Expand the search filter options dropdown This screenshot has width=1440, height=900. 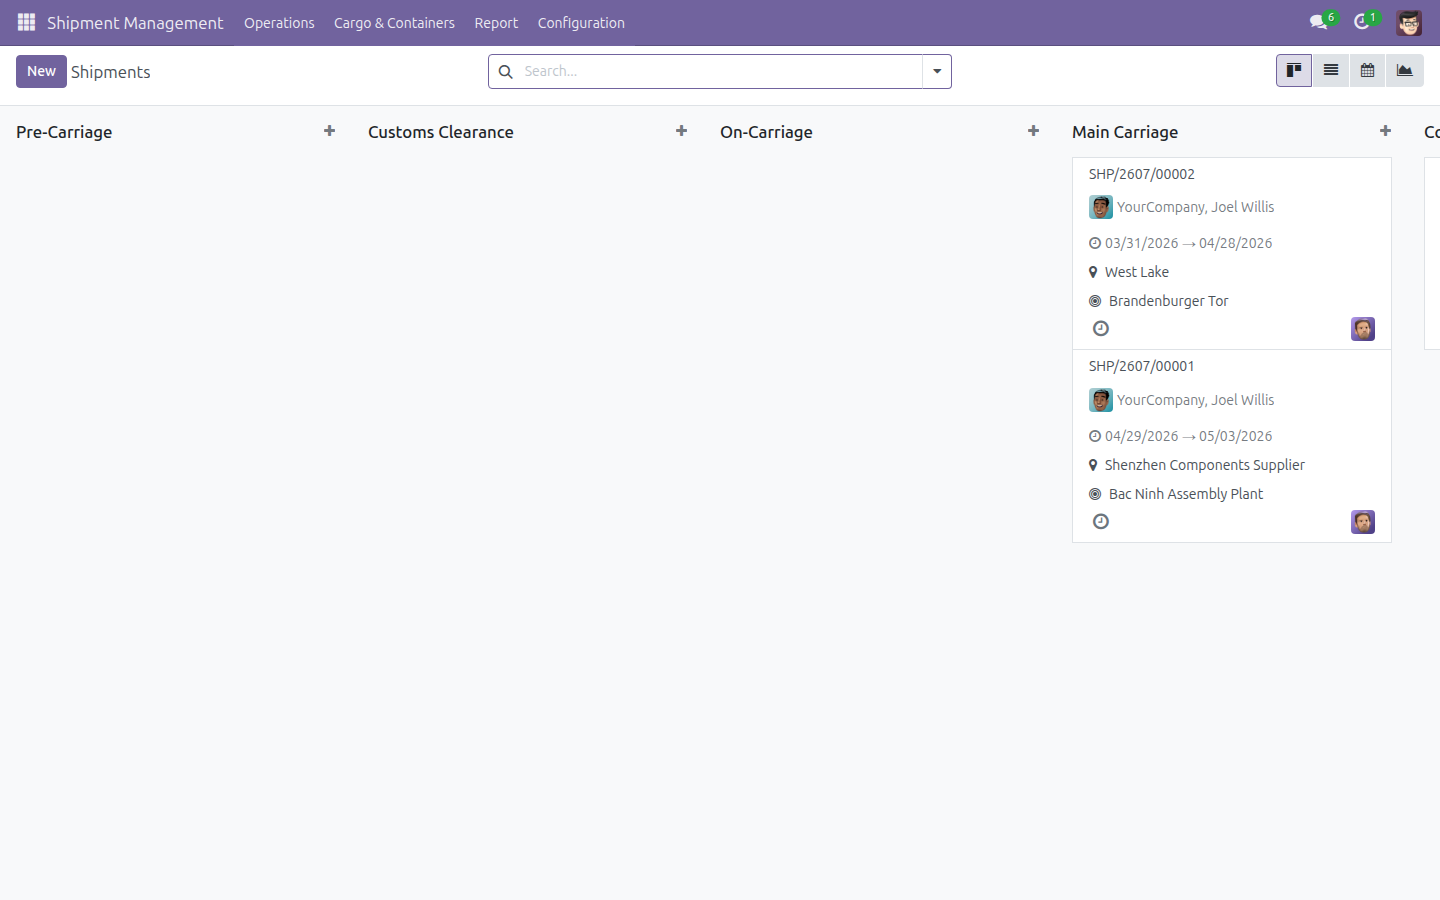coord(937,72)
